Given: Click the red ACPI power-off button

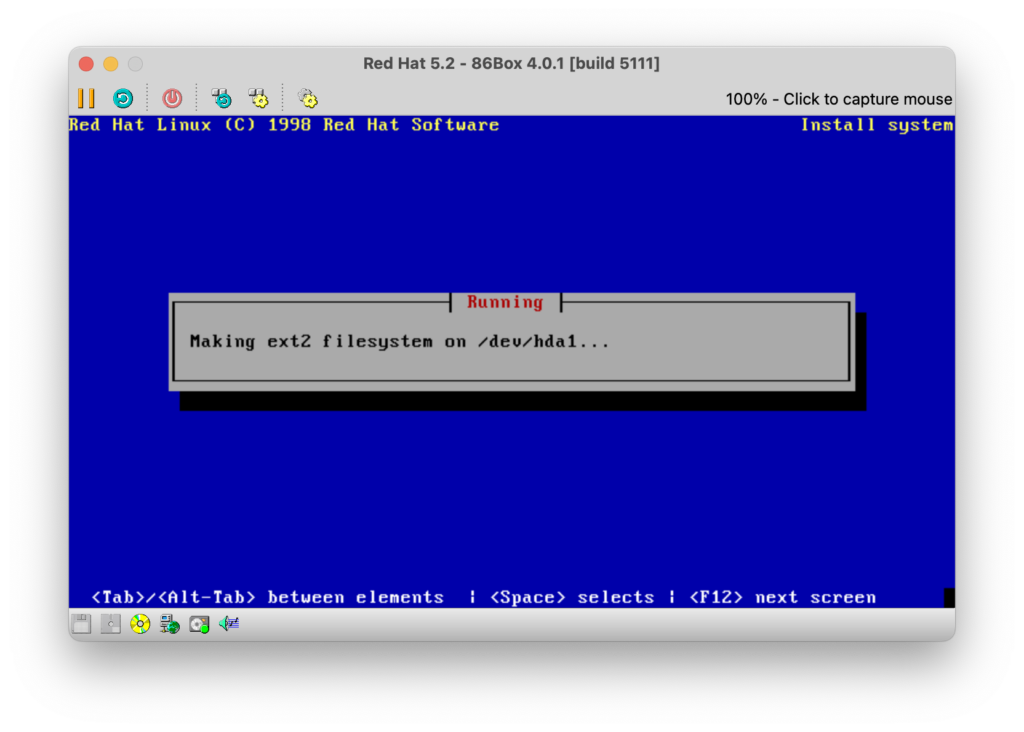Looking at the screenshot, I should click(x=172, y=99).
